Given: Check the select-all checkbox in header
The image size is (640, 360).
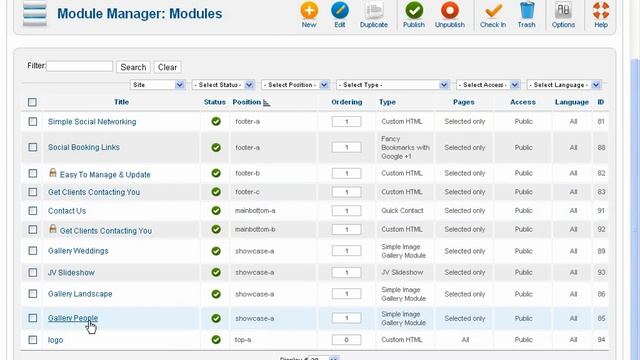Looking at the screenshot, I should click(x=32, y=102).
